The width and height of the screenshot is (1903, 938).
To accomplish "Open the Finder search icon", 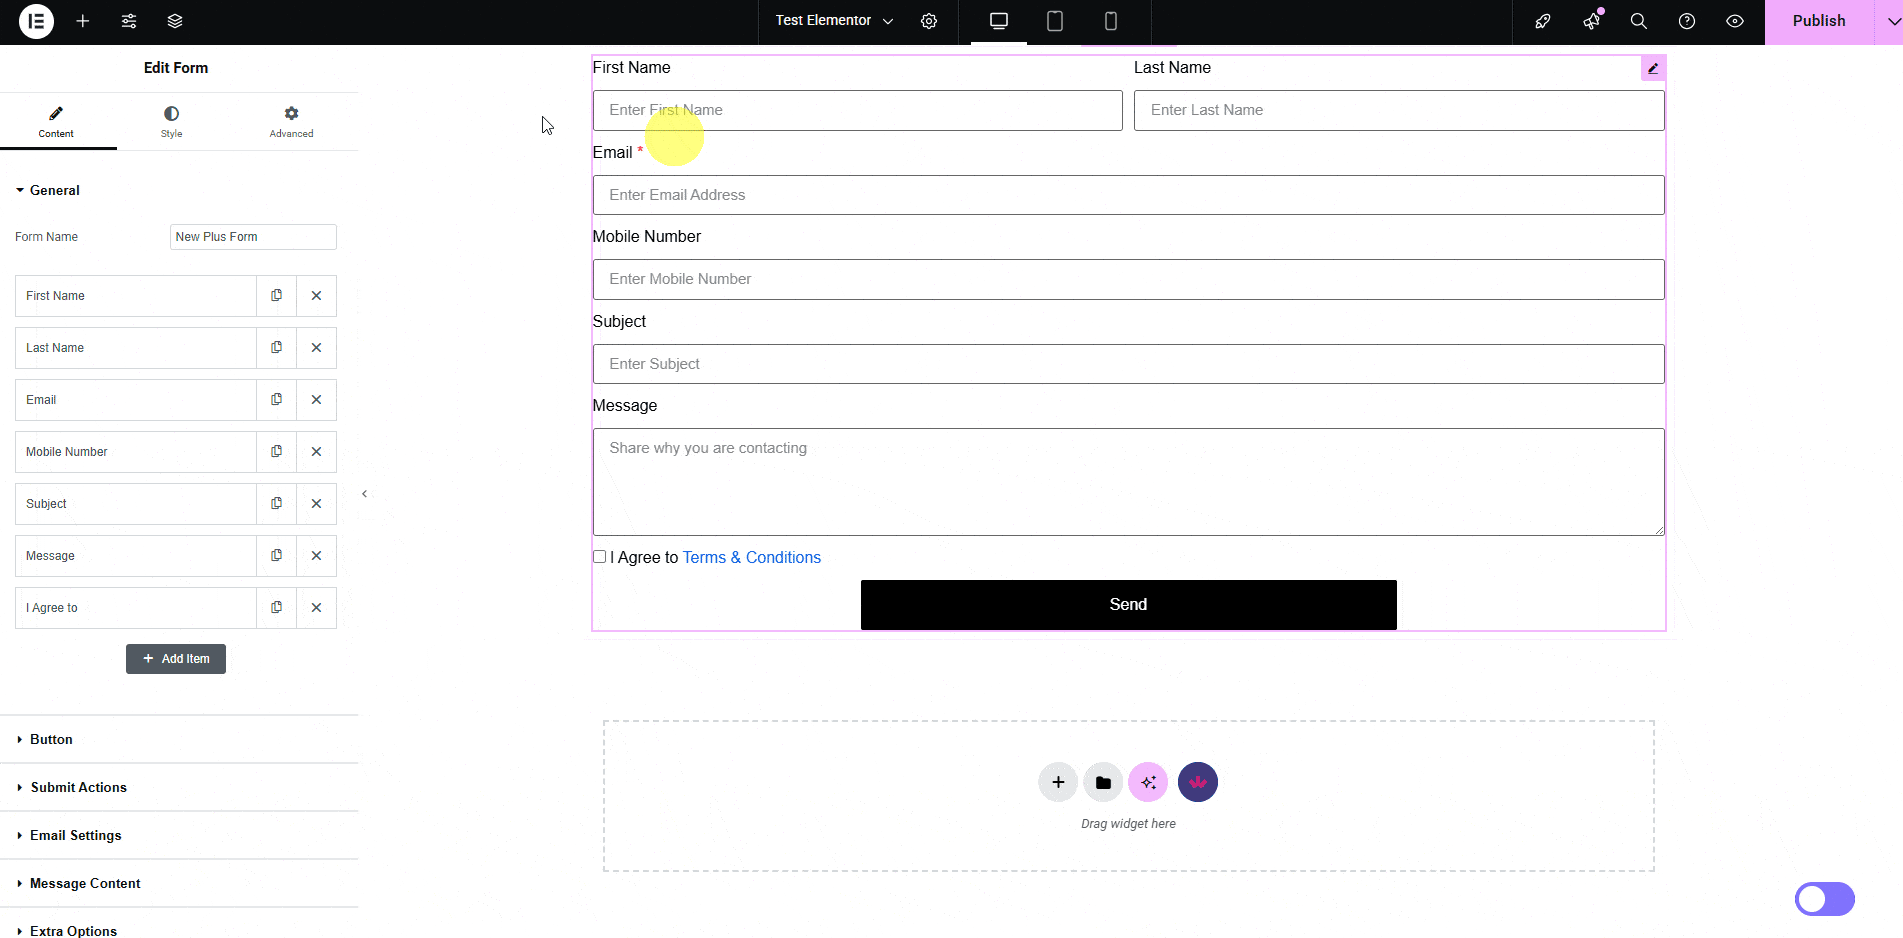I will [x=1638, y=21].
